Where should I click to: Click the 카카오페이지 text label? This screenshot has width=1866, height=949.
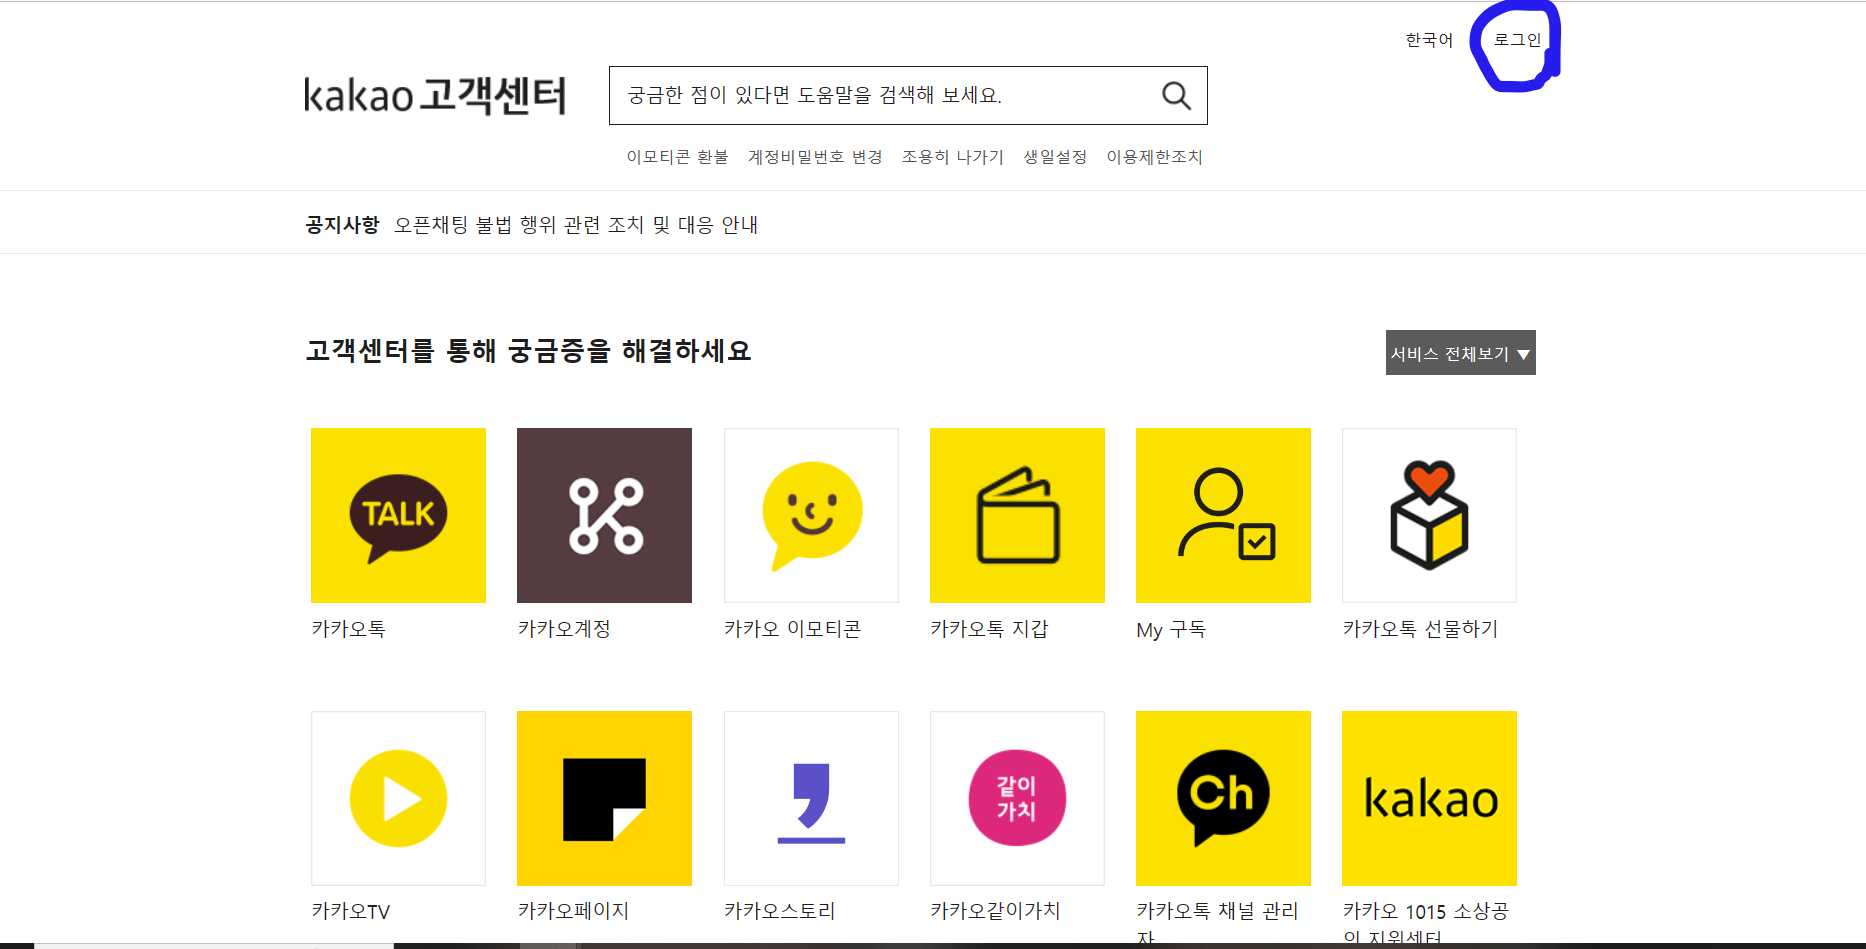pyautogui.click(x=573, y=911)
